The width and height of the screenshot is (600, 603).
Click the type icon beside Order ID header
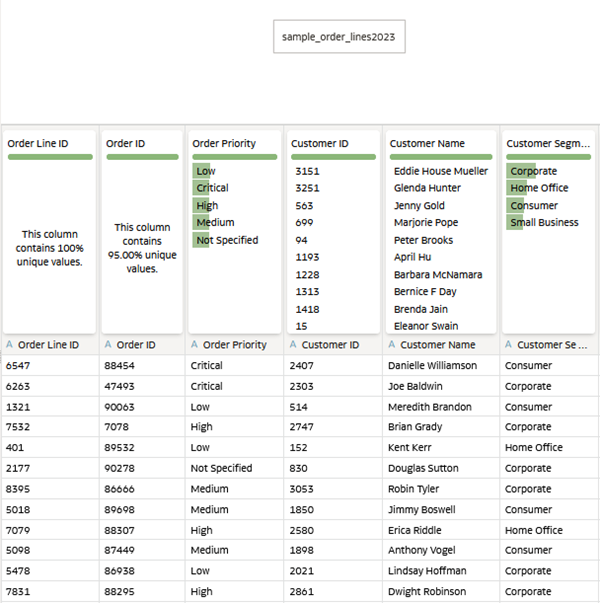[108, 345]
